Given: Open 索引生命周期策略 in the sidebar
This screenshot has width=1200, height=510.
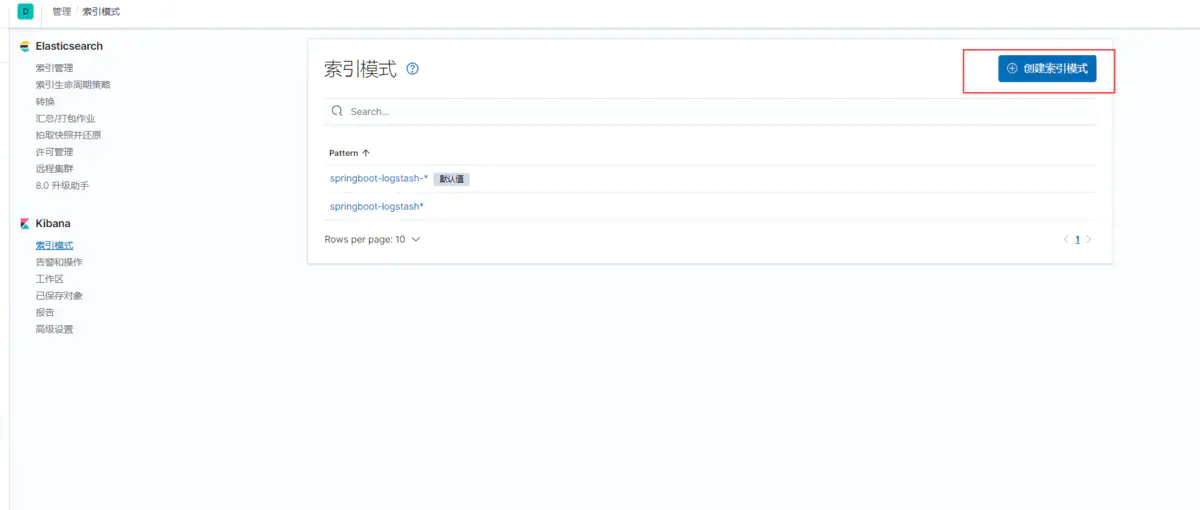Looking at the screenshot, I should (73, 85).
